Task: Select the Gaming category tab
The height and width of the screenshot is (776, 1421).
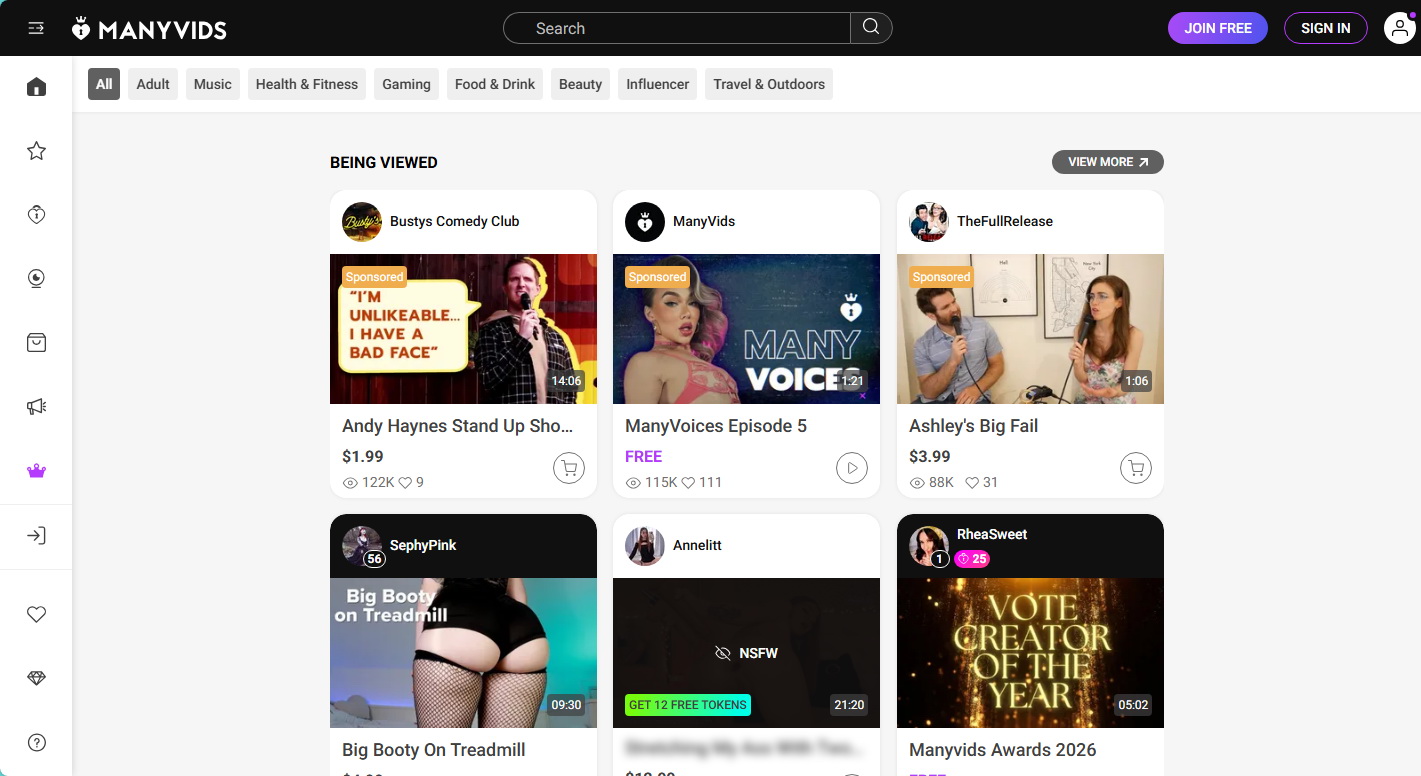Action: 406,84
